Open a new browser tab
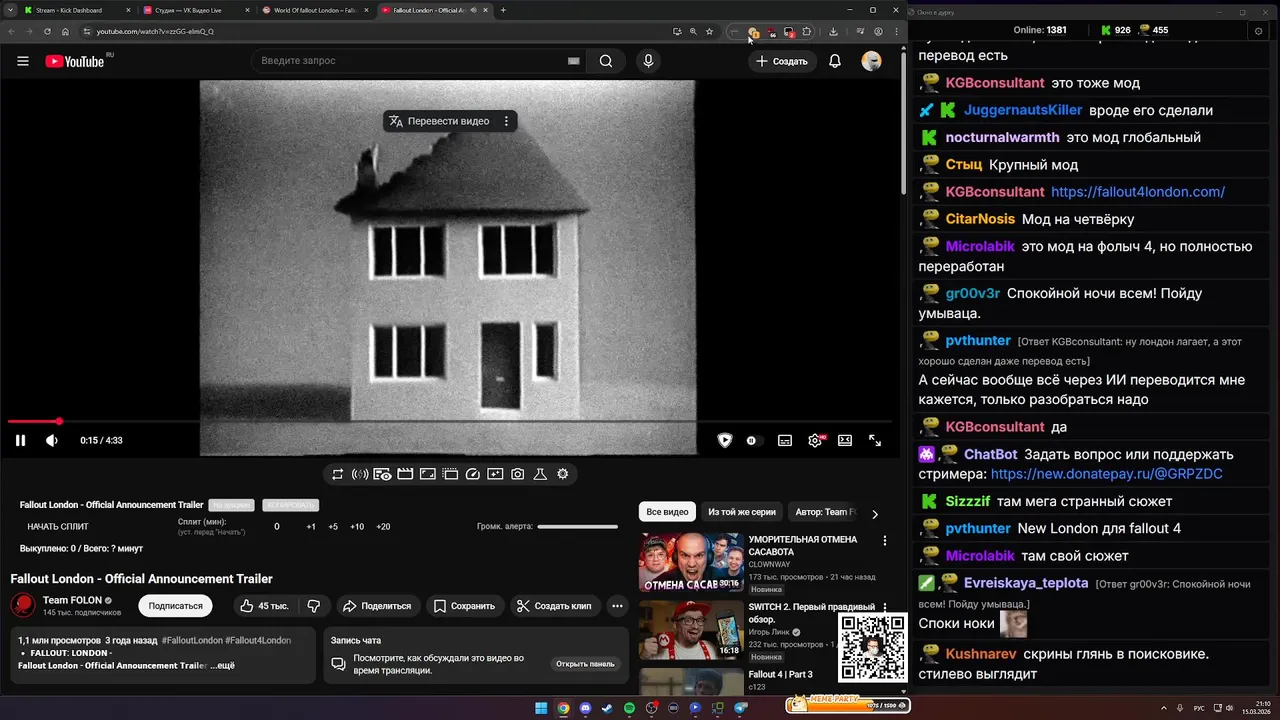Image resolution: width=1280 pixels, height=720 pixels. [x=503, y=10]
